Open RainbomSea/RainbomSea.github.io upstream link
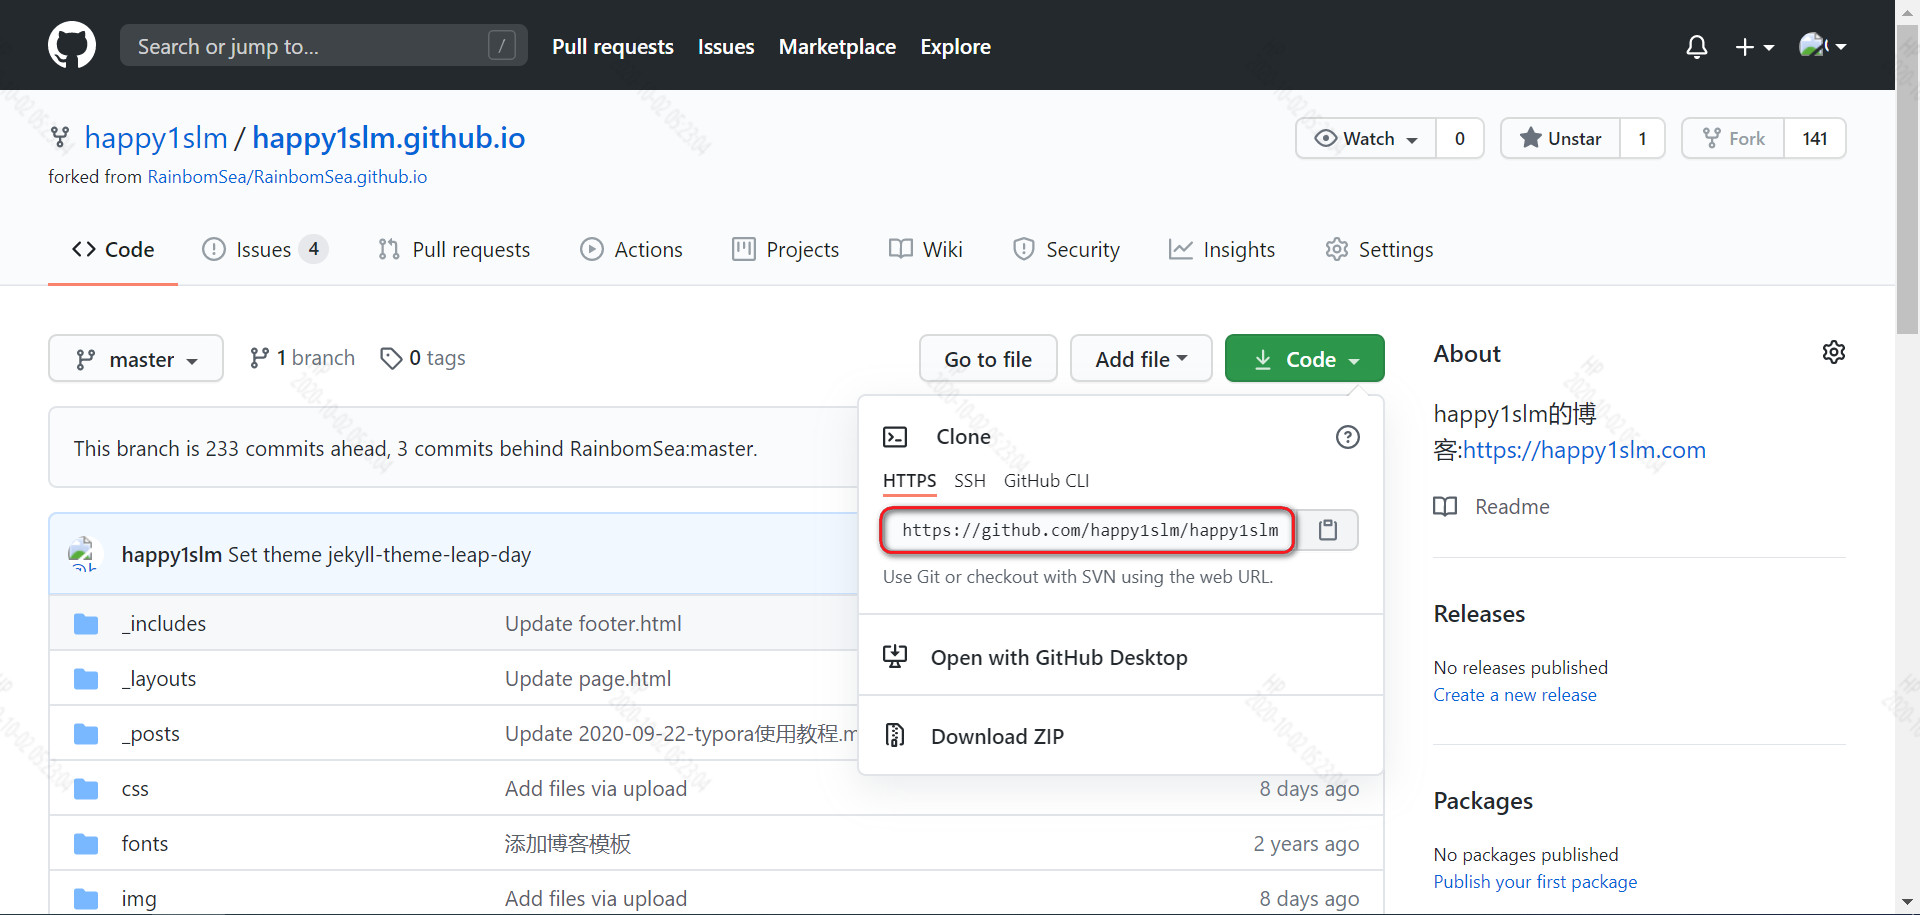The width and height of the screenshot is (1920, 915). pos(287,177)
